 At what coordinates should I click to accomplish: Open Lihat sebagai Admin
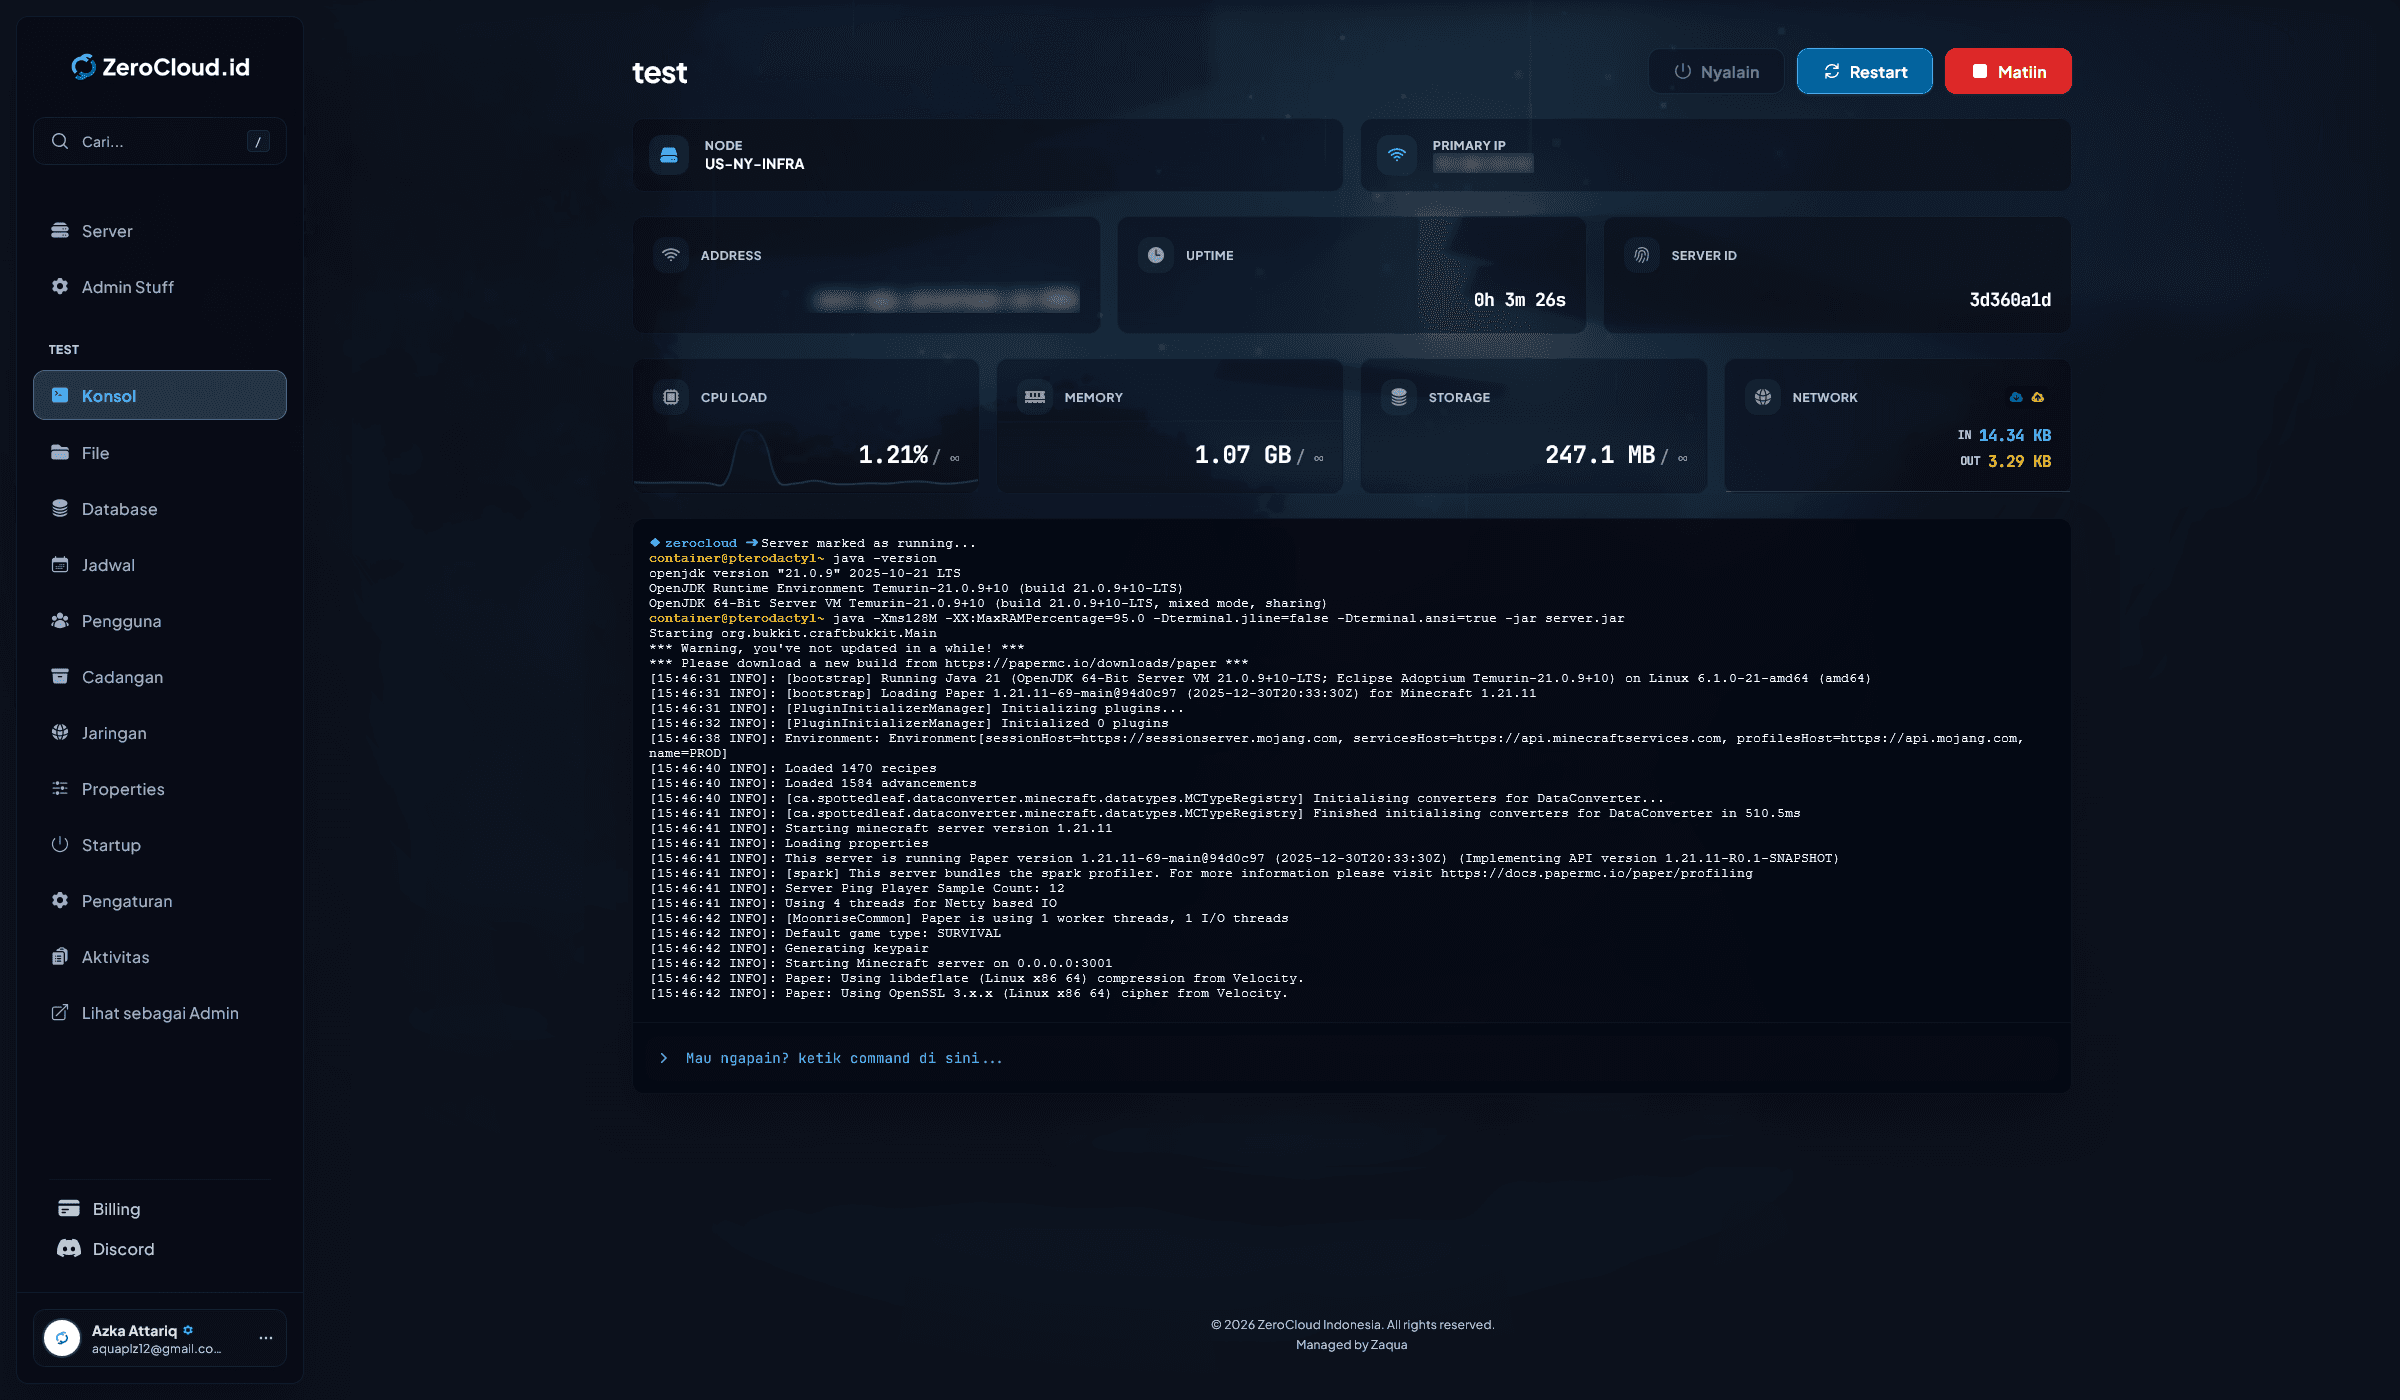pyautogui.click(x=159, y=1012)
